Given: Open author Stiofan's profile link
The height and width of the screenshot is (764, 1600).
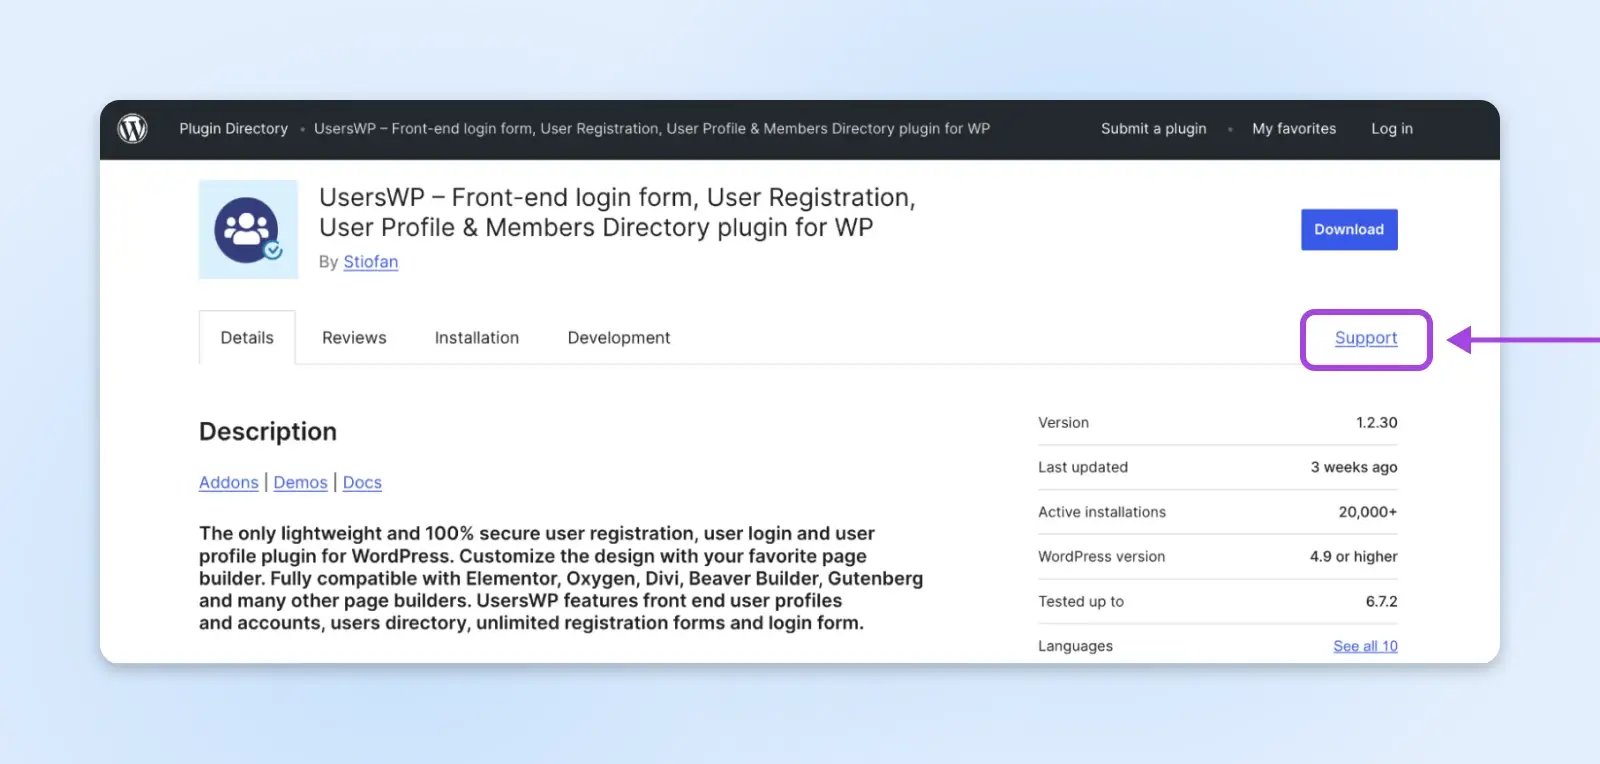Looking at the screenshot, I should [370, 262].
